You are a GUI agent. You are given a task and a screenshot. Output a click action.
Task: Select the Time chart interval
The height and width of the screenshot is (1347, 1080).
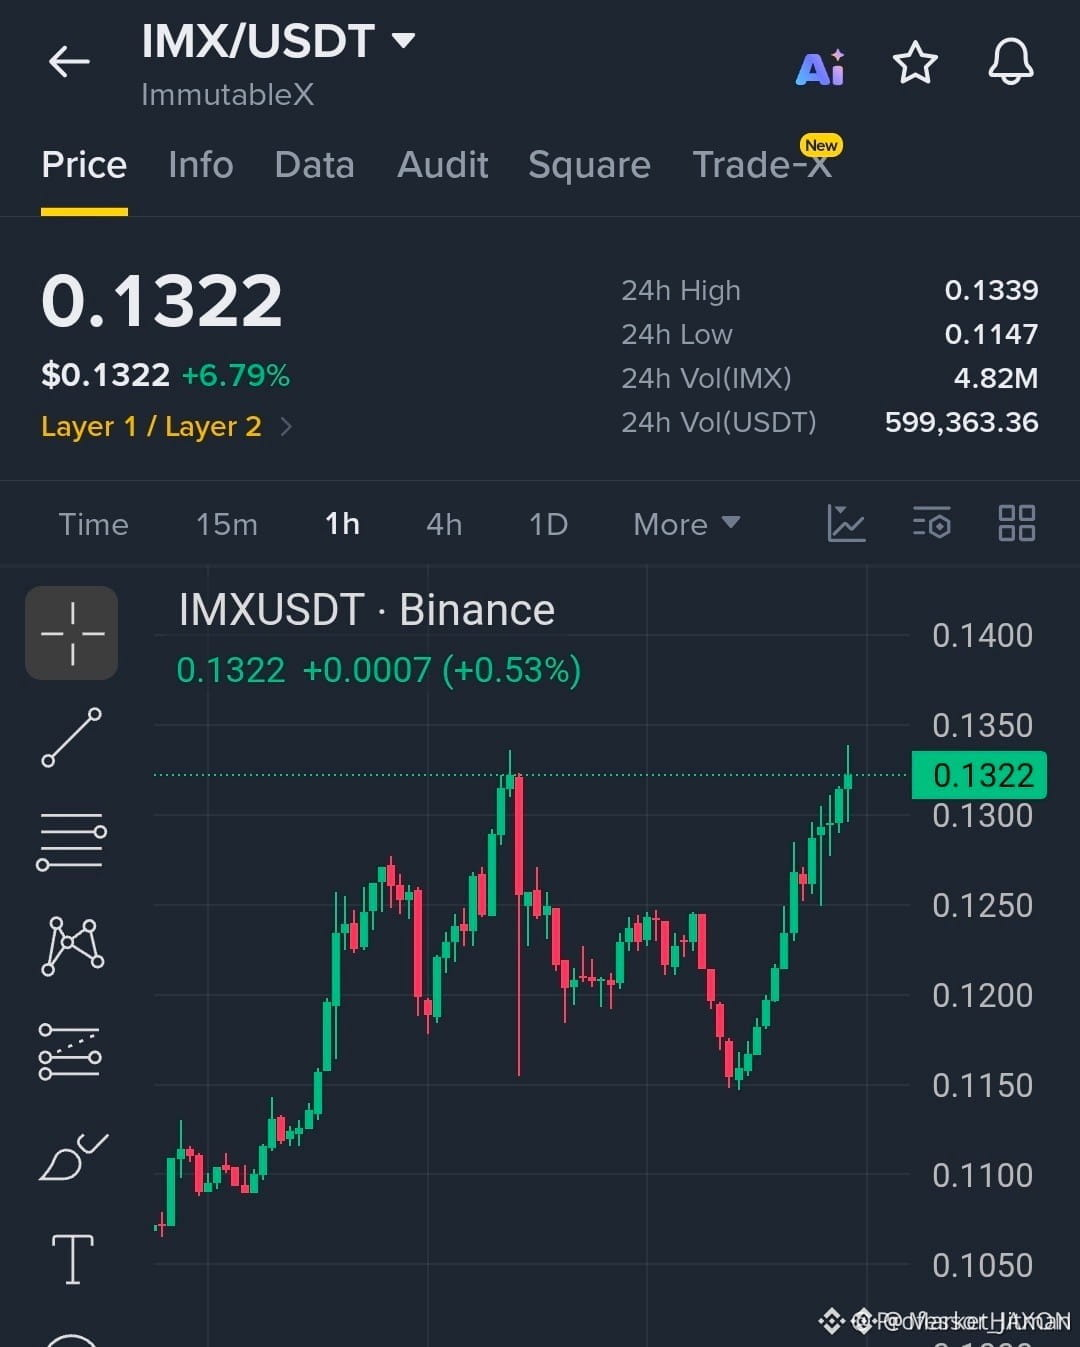[x=93, y=524]
